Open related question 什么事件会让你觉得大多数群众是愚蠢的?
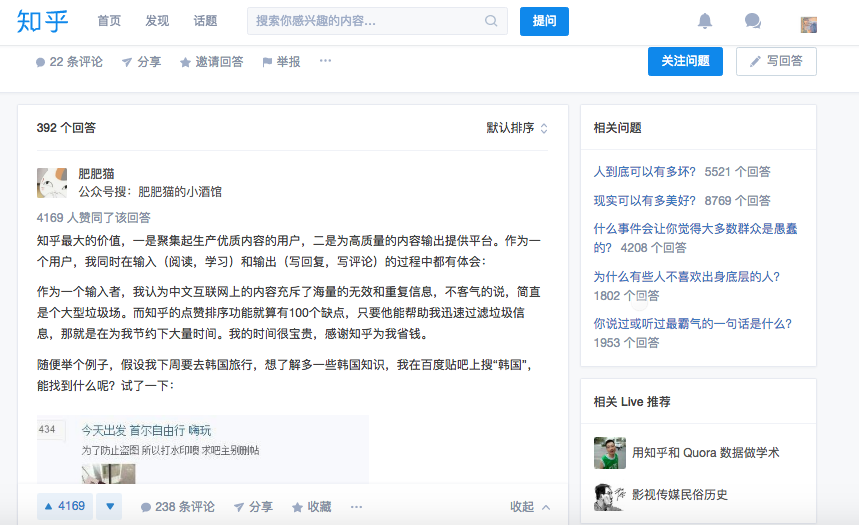859x525 pixels. tap(695, 238)
